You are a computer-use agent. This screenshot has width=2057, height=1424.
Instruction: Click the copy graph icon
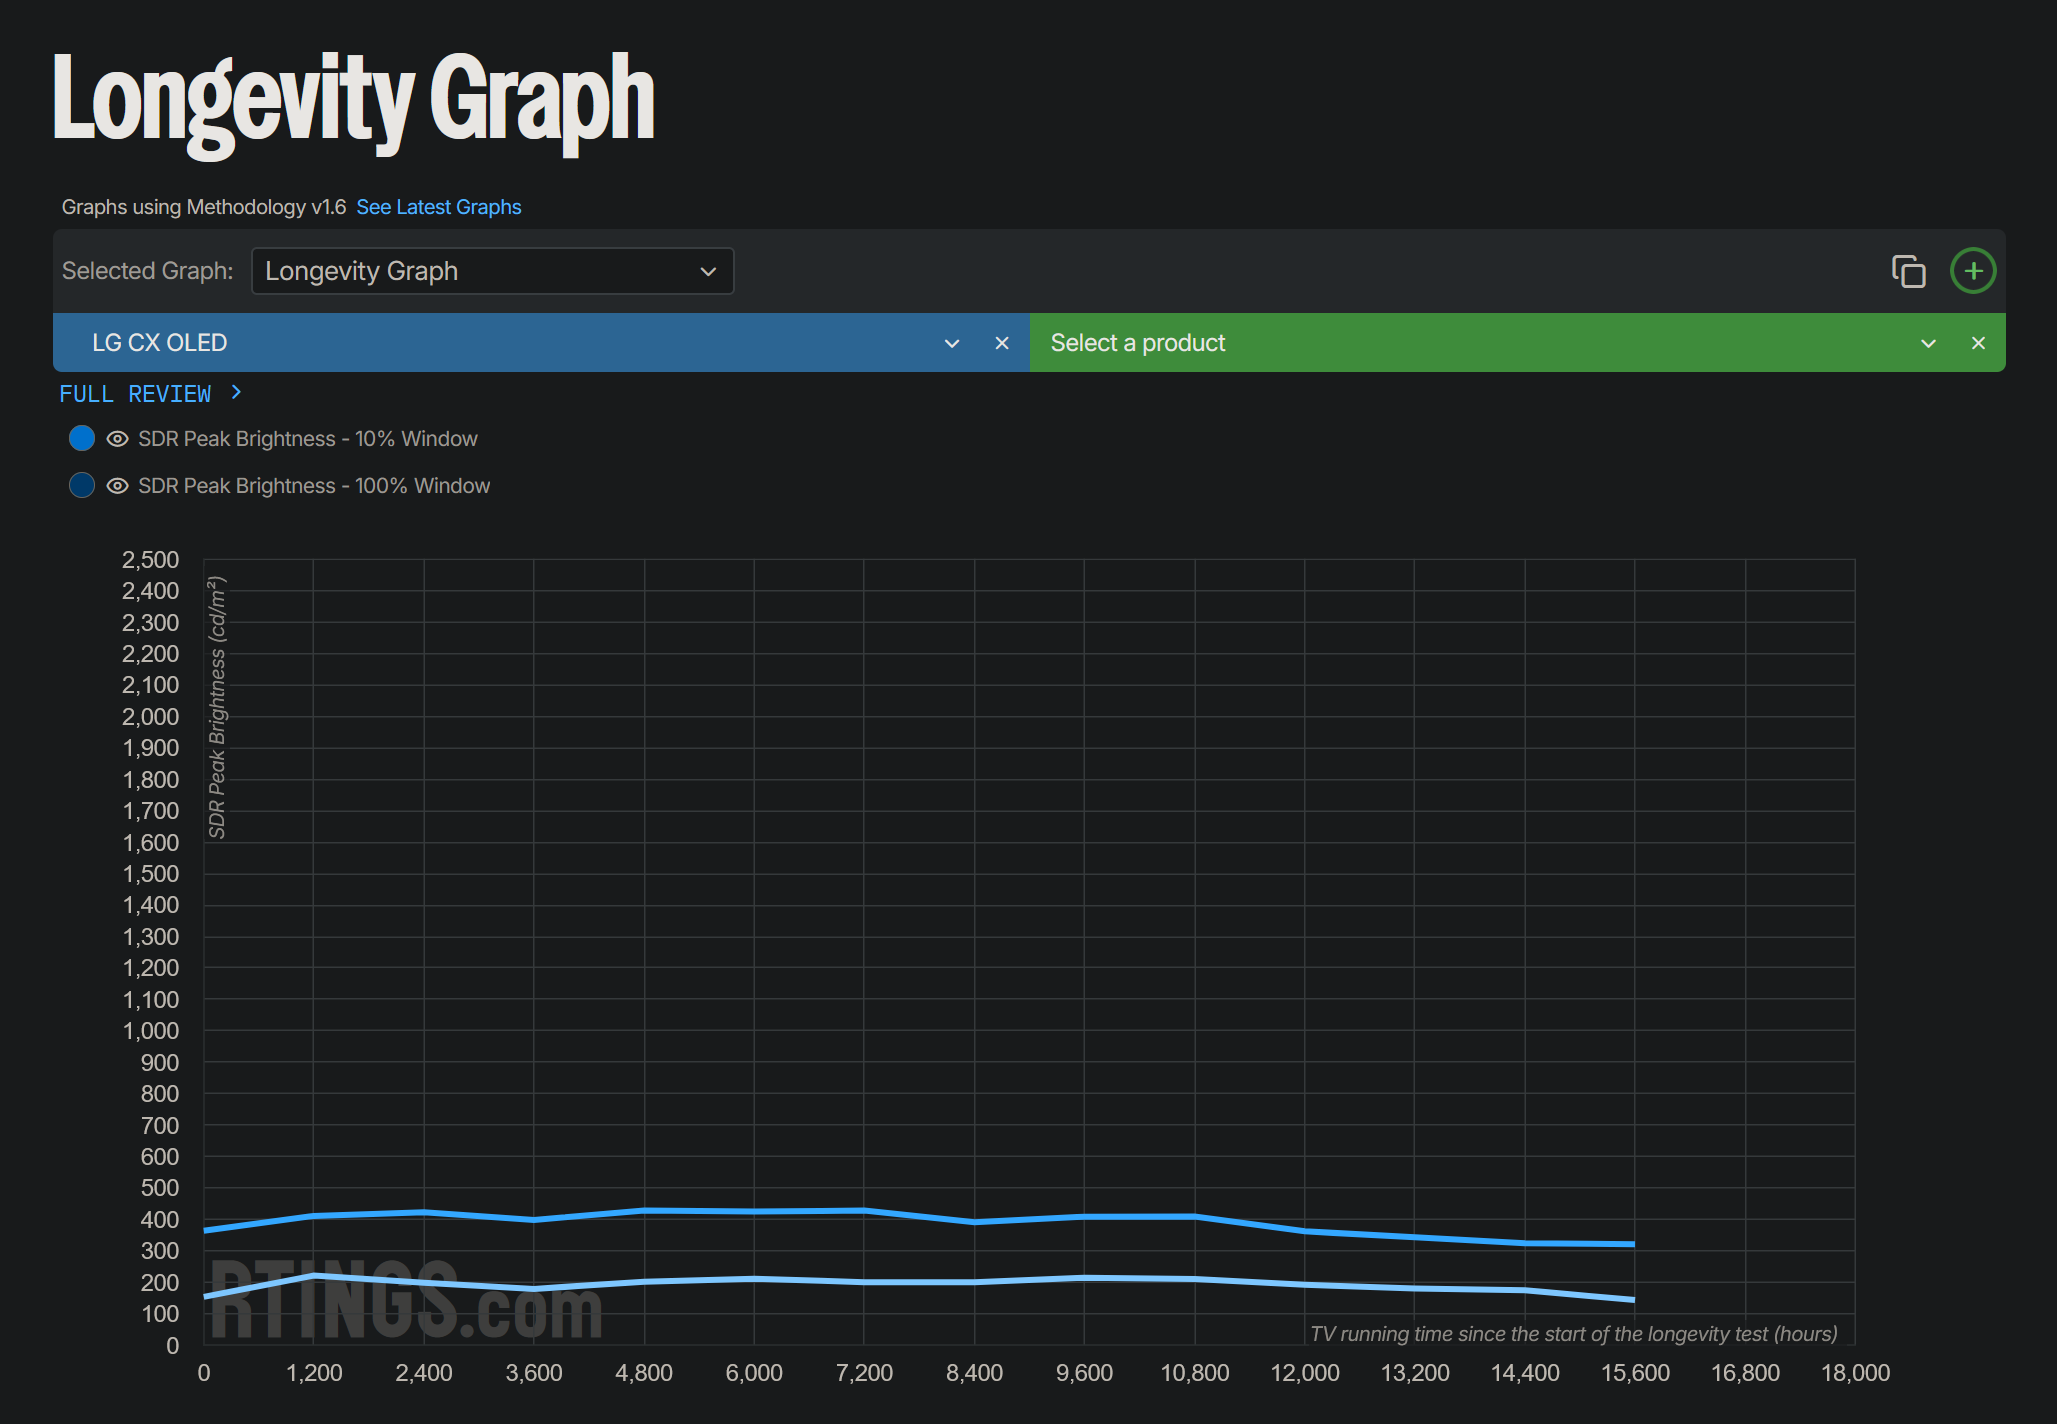click(x=1908, y=271)
